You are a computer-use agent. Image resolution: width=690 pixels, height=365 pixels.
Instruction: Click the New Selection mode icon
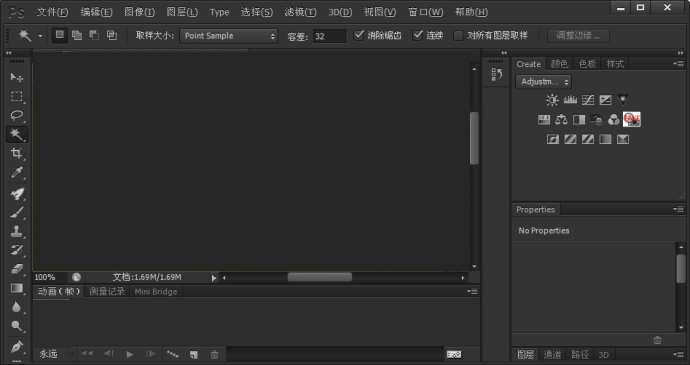click(60, 35)
